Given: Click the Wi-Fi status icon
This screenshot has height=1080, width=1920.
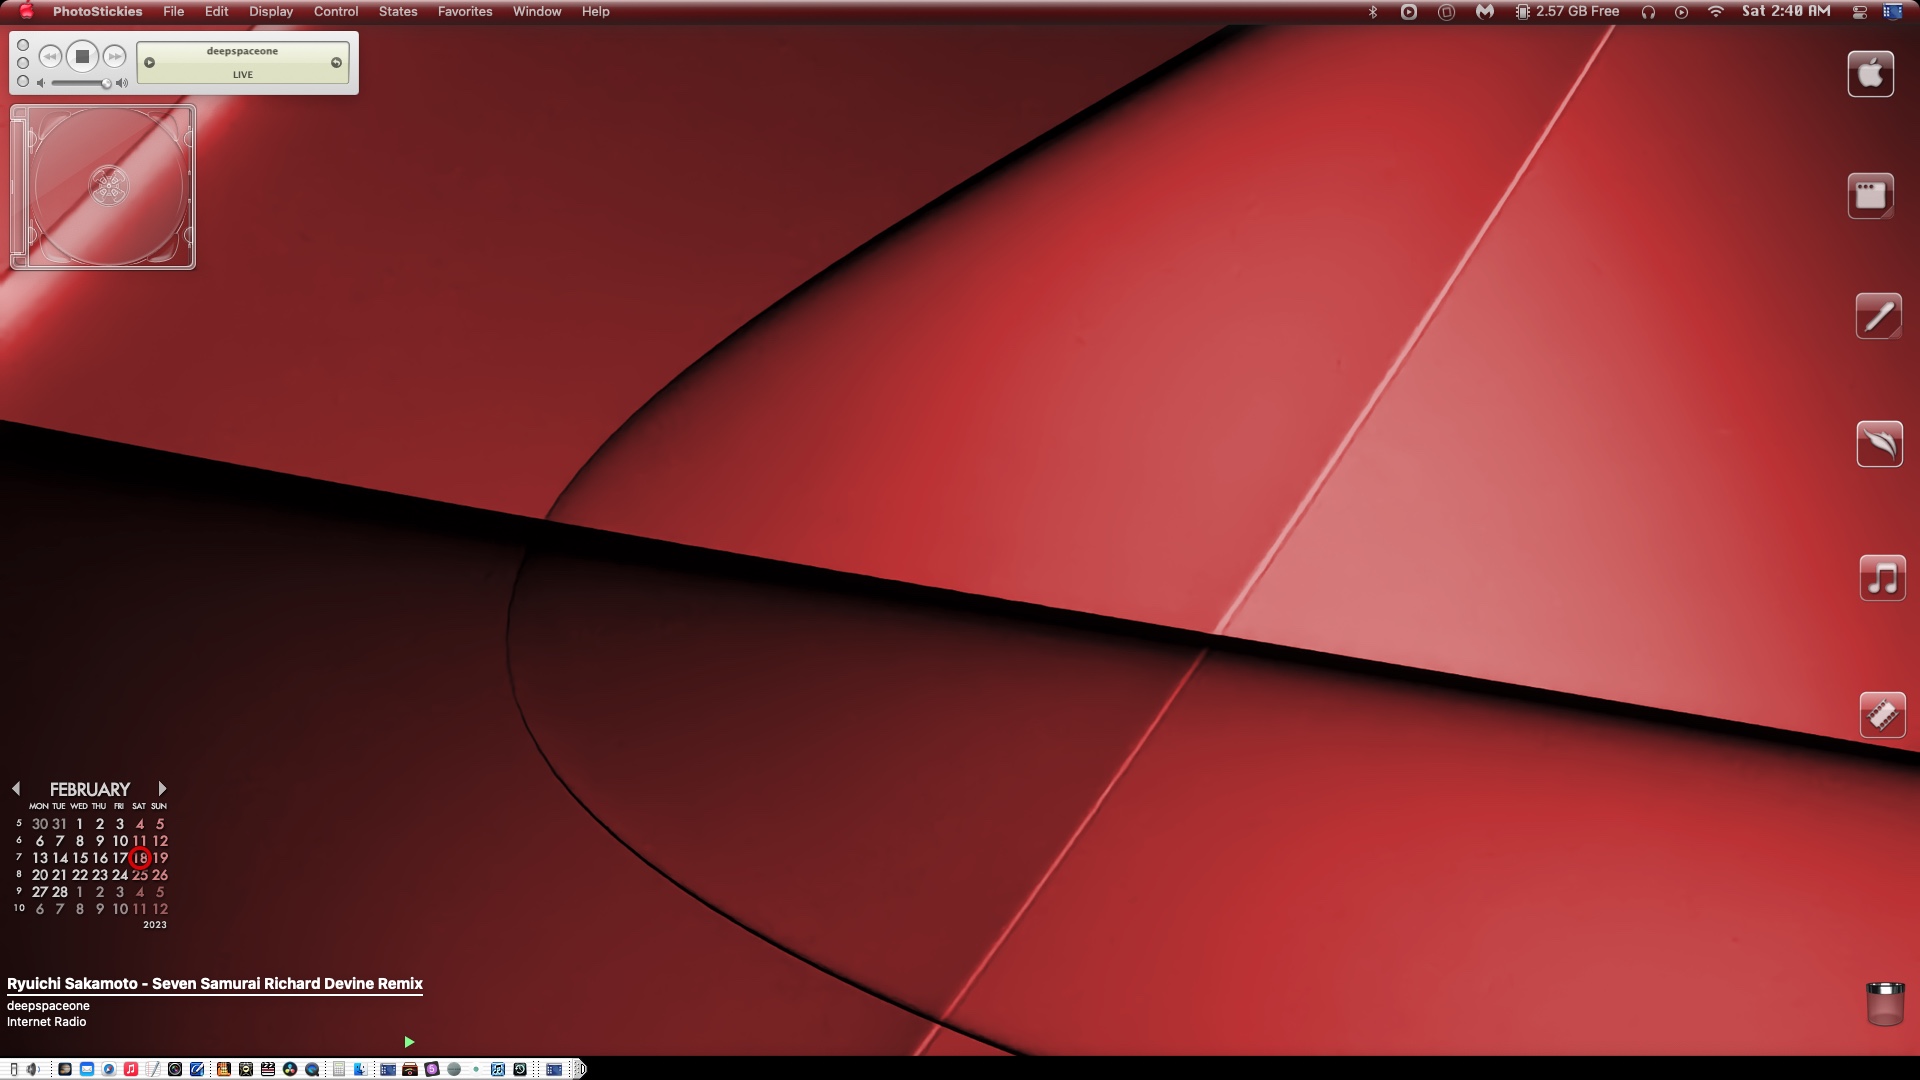Looking at the screenshot, I should pos(1716,12).
